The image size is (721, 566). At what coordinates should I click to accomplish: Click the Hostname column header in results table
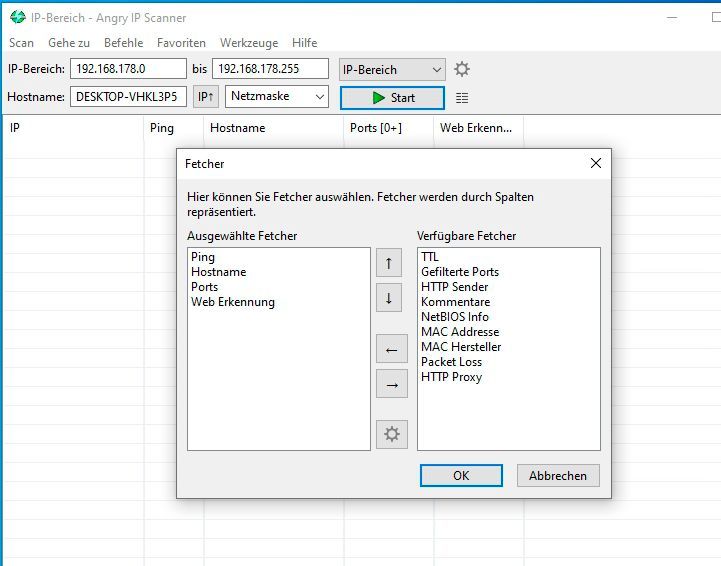click(x=274, y=128)
